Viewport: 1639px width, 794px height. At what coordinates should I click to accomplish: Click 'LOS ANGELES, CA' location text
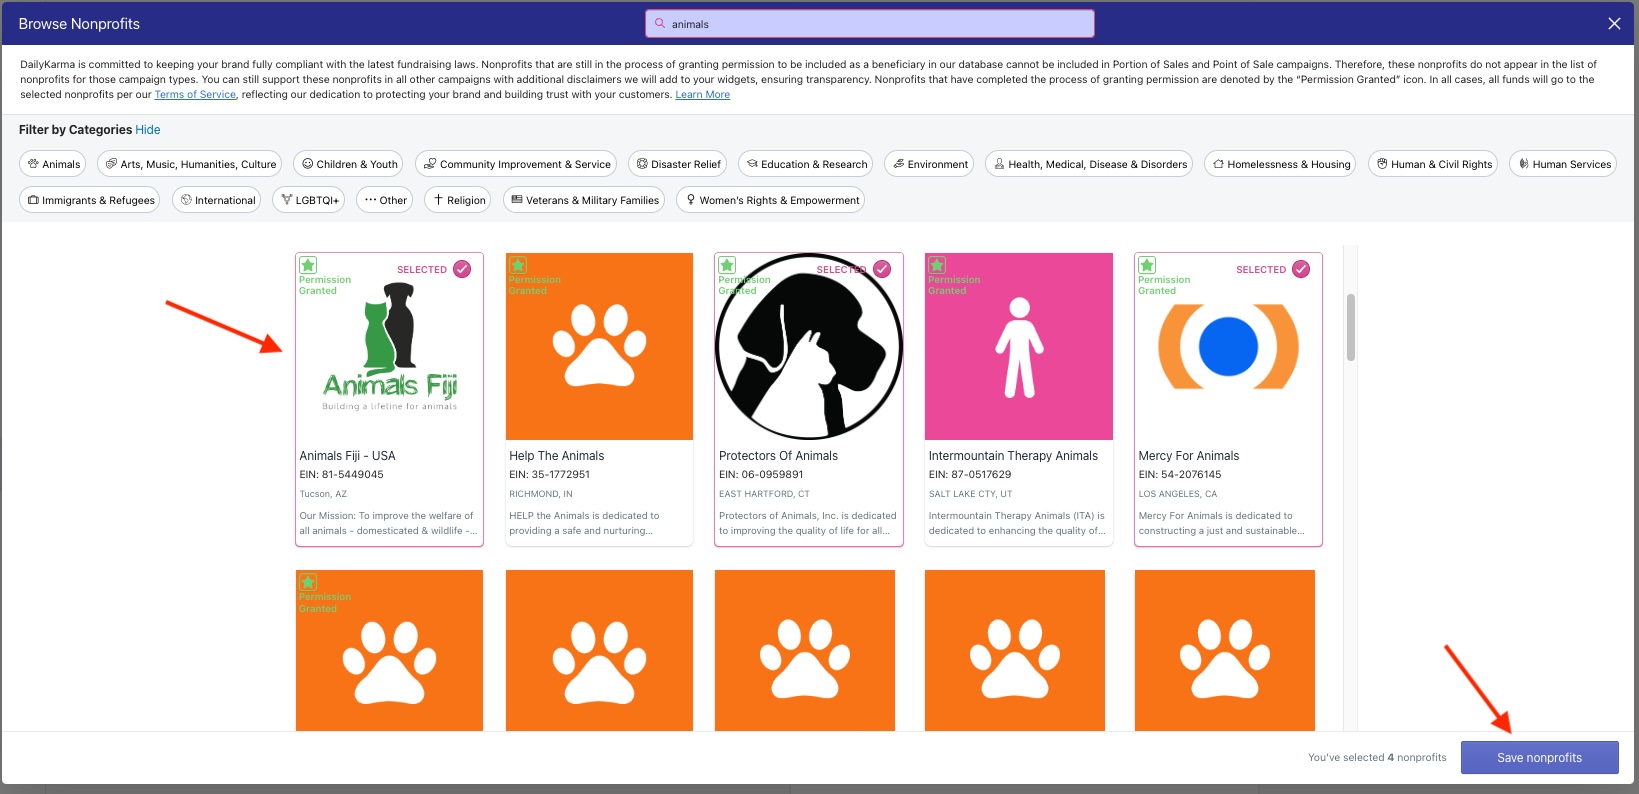click(x=1178, y=494)
